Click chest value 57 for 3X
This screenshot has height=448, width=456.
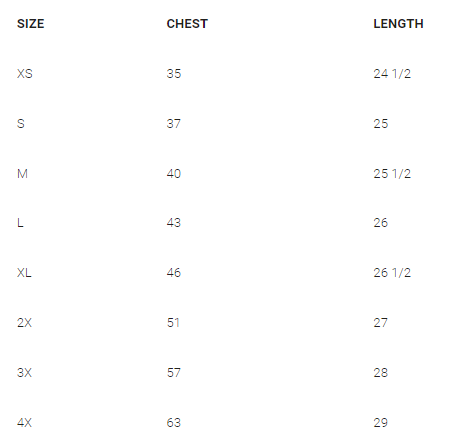(174, 373)
